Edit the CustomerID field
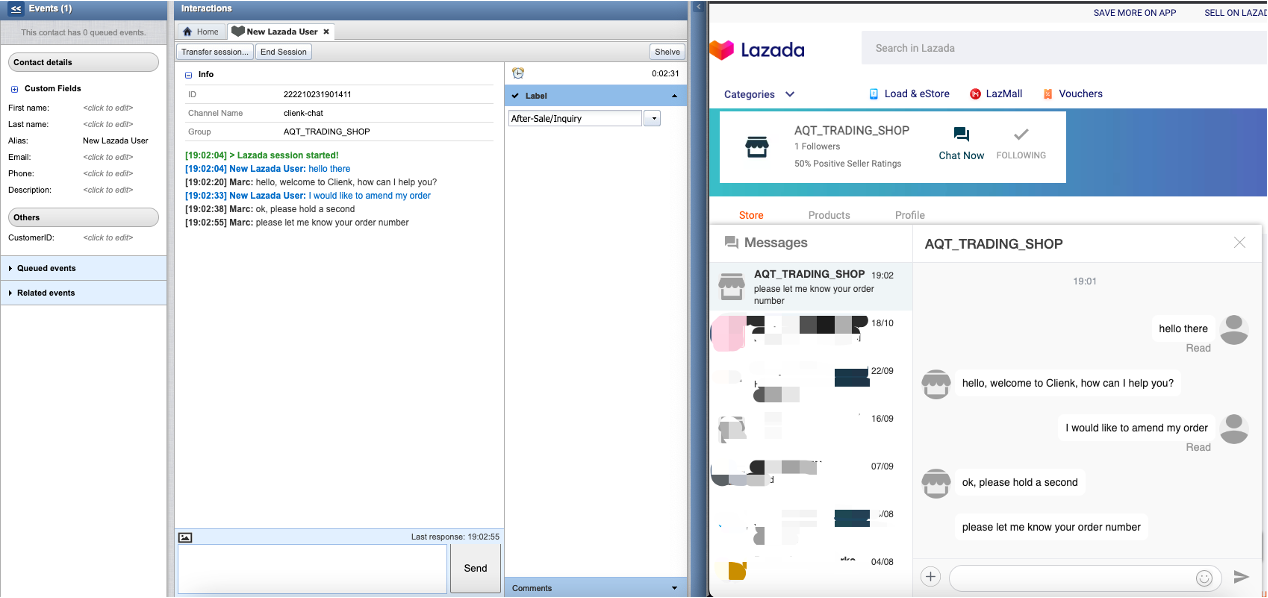Screen dimensions: 1268x598 tap(108, 238)
